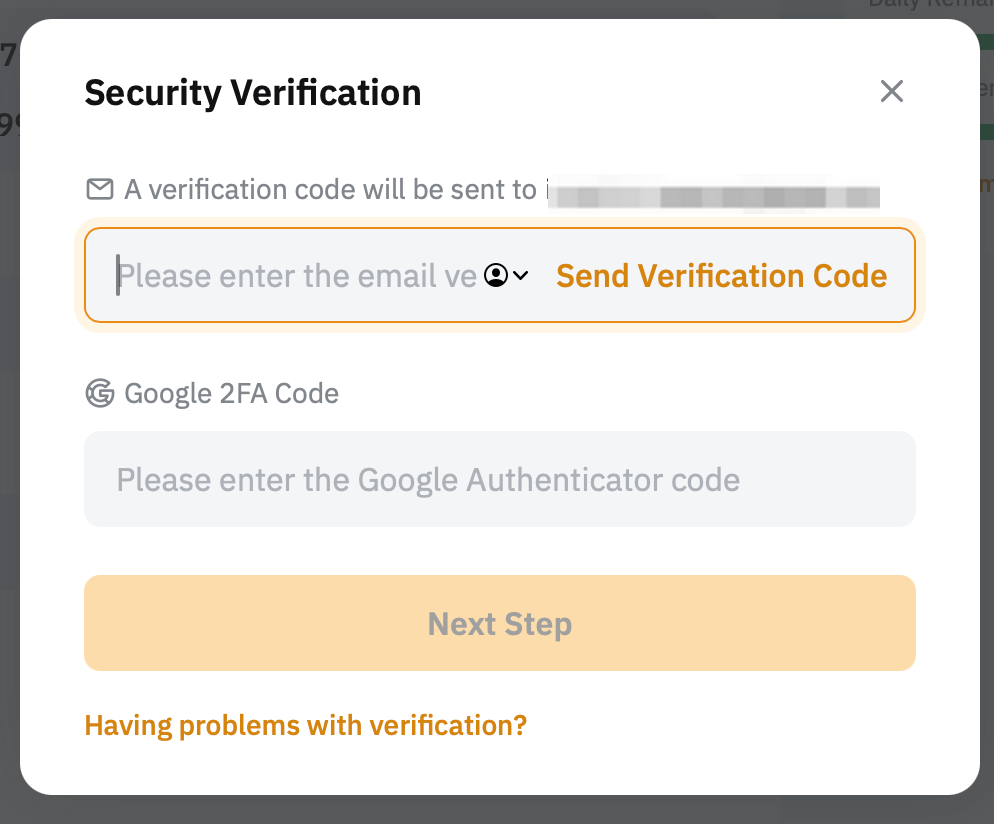Image resolution: width=994 pixels, height=824 pixels.
Task: Open the autofill contact icon in email field
Action: coord(495,275)
